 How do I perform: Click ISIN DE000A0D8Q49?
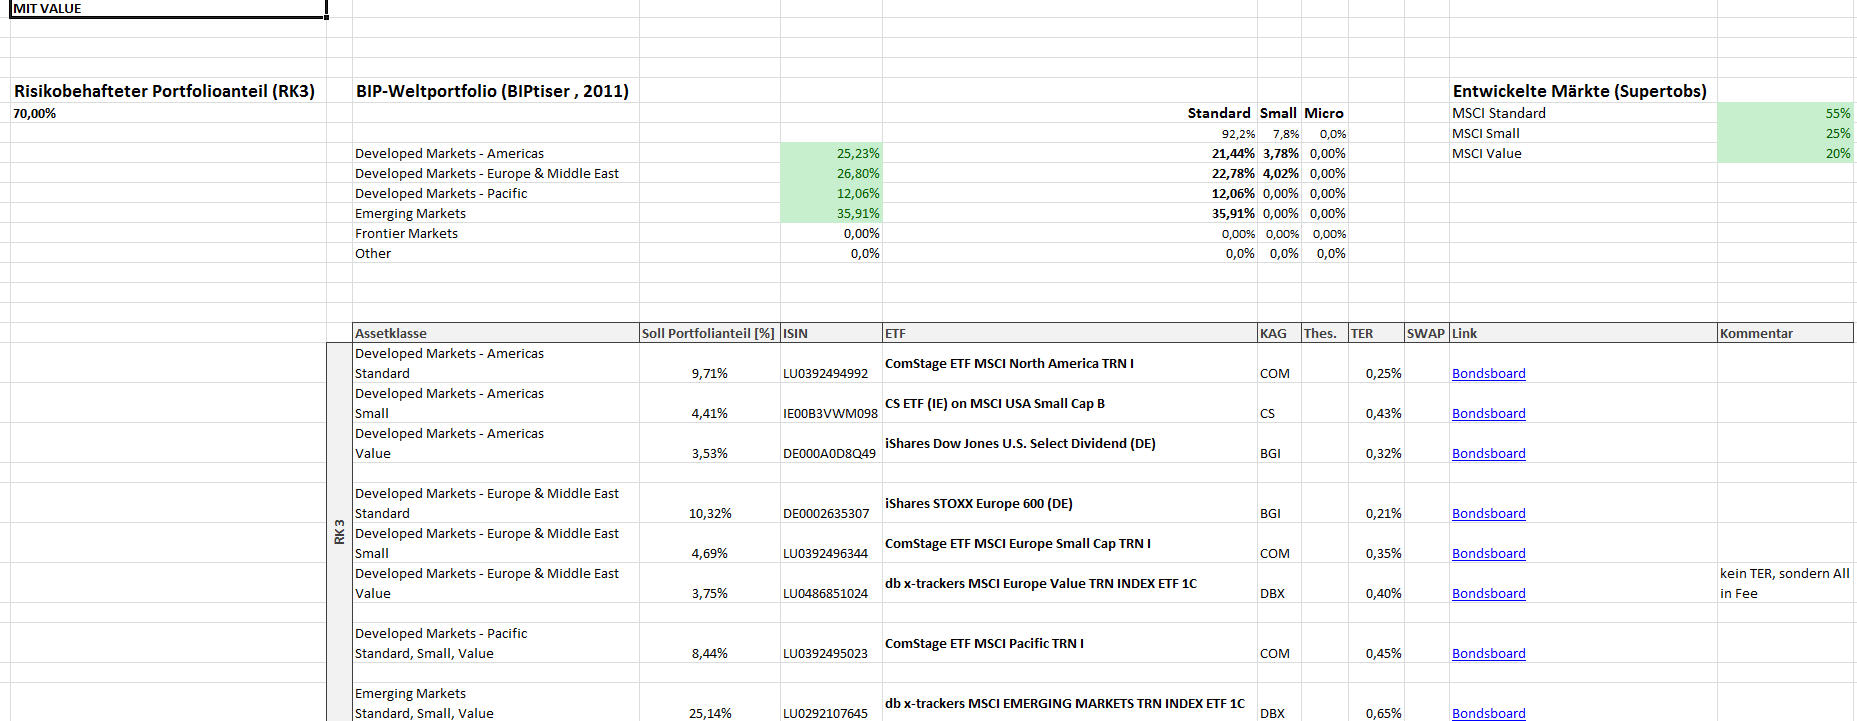829,453
